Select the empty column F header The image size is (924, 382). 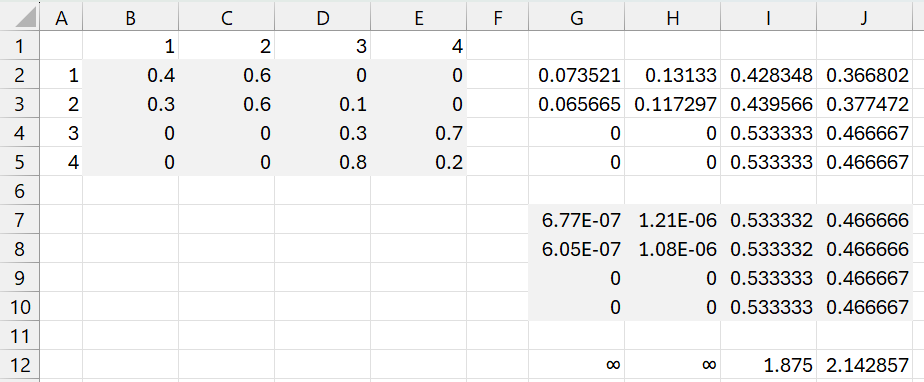[x=497, y=18]
